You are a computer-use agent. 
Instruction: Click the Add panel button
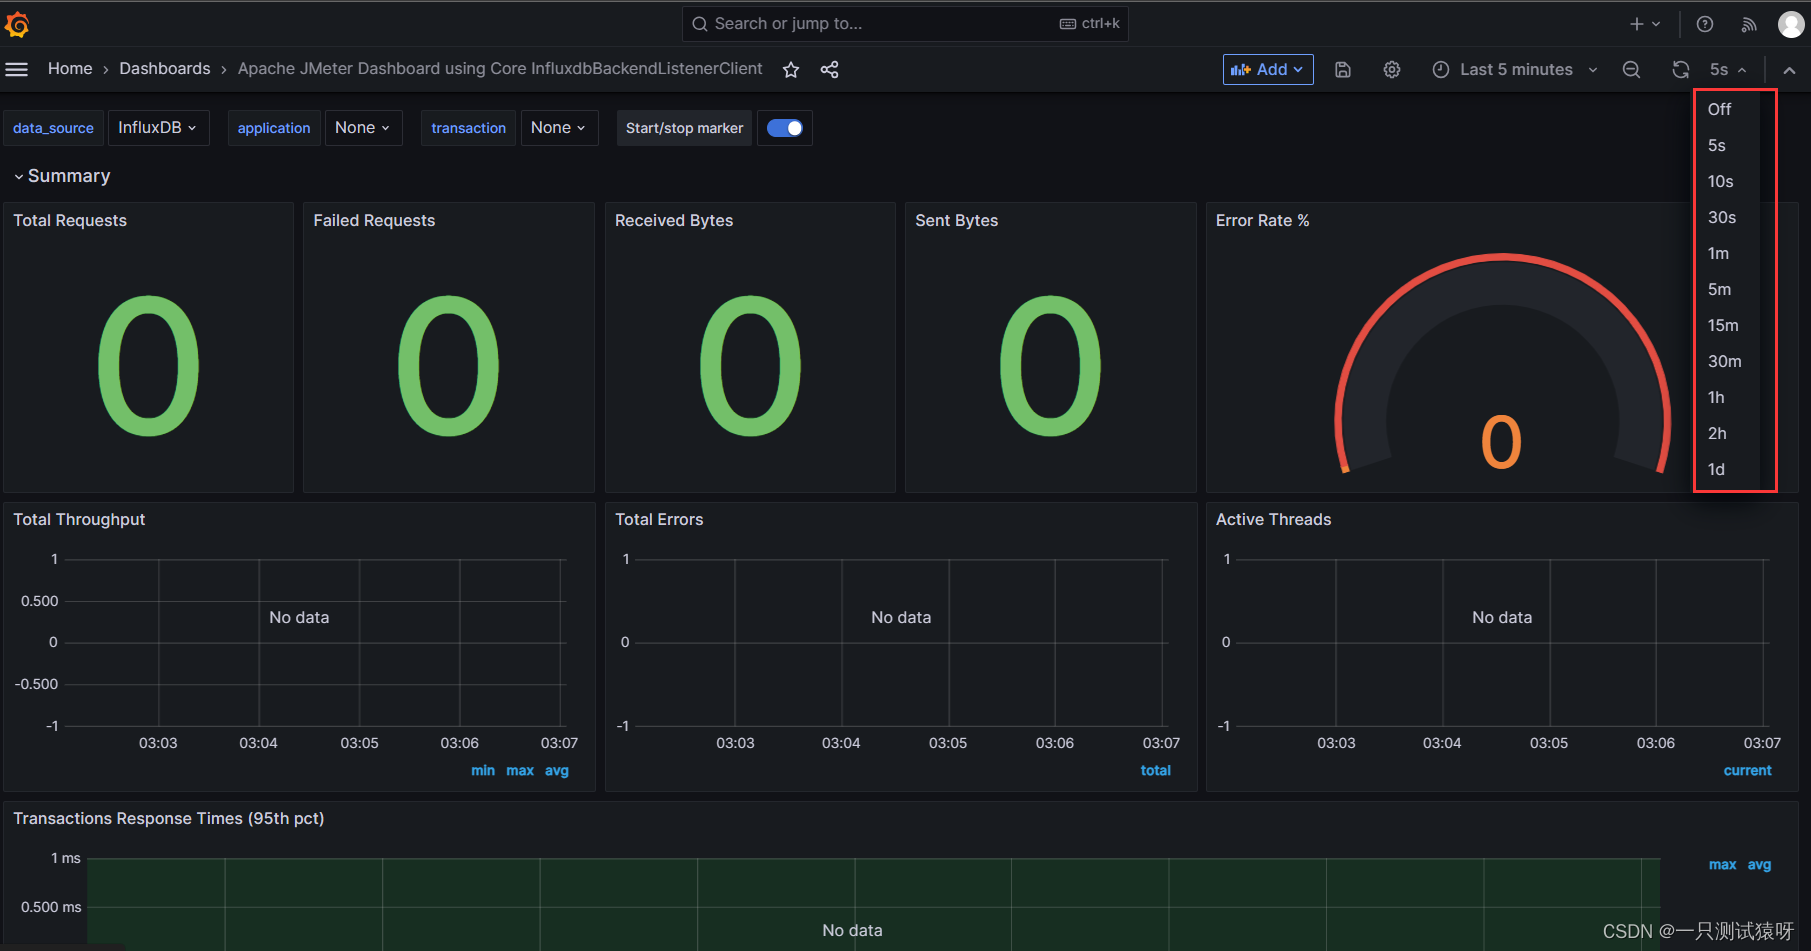[1267, 69]
